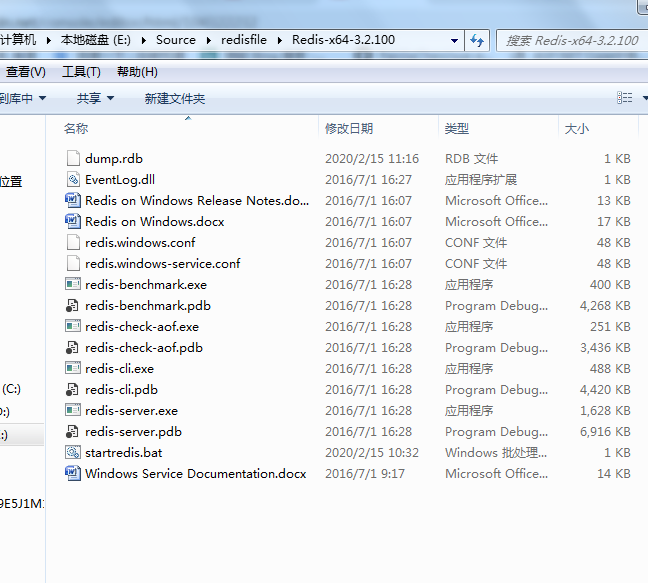Click the redis-cli.pdb file icon
Viewport: 648px width, 583px height.
72,389
